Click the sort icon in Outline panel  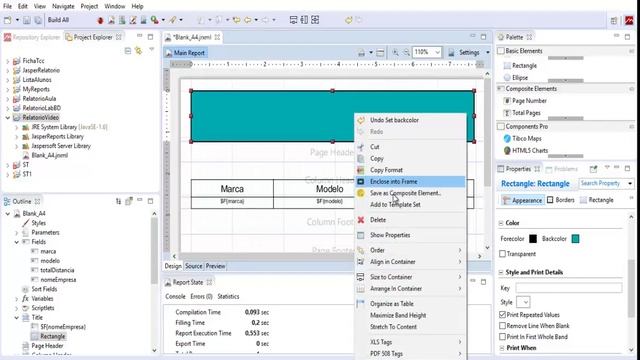pyautogui.click(x=118, y=201)
